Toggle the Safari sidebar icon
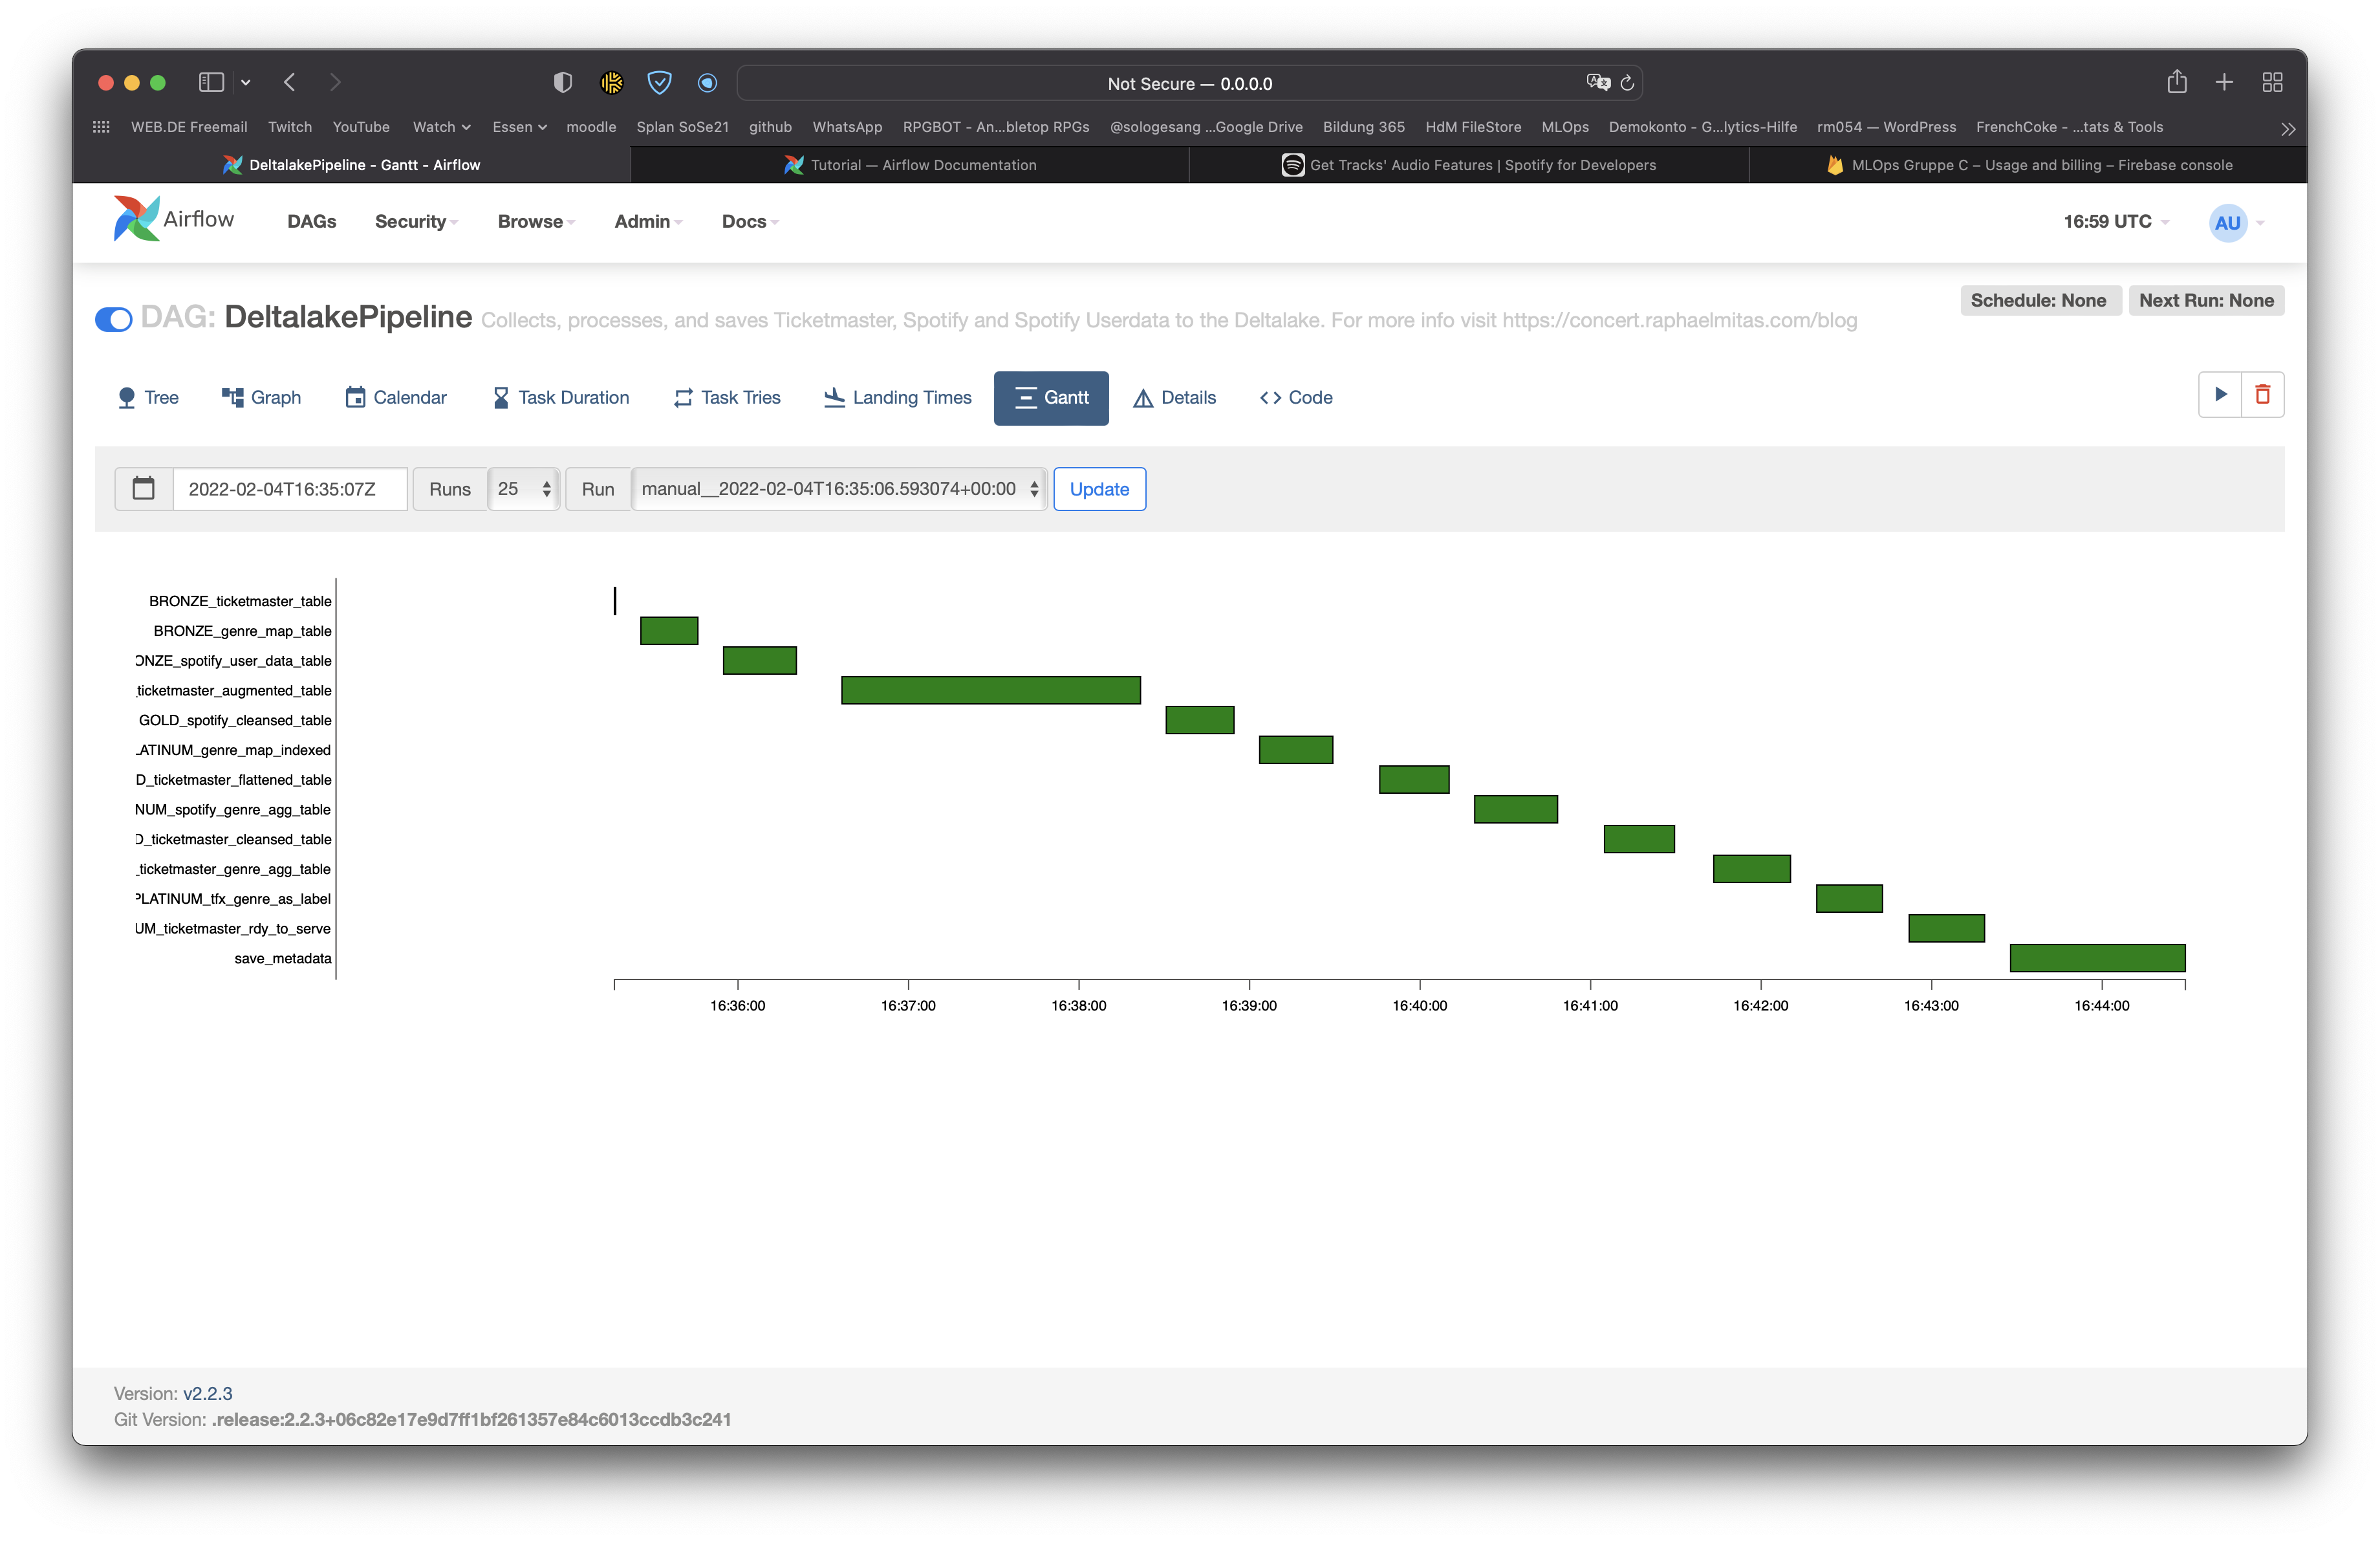2380x1541 pixels. click(211, 82)
